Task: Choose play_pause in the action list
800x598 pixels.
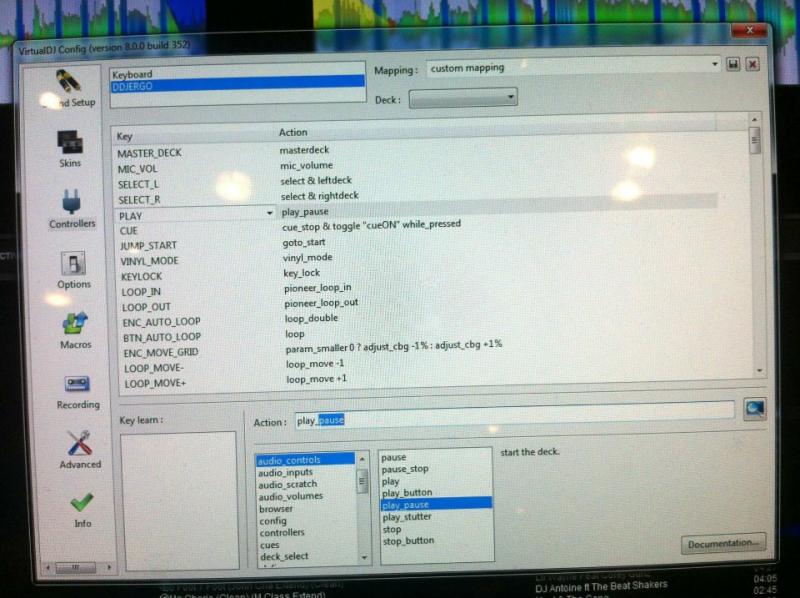Action: [x=436, y=505]
